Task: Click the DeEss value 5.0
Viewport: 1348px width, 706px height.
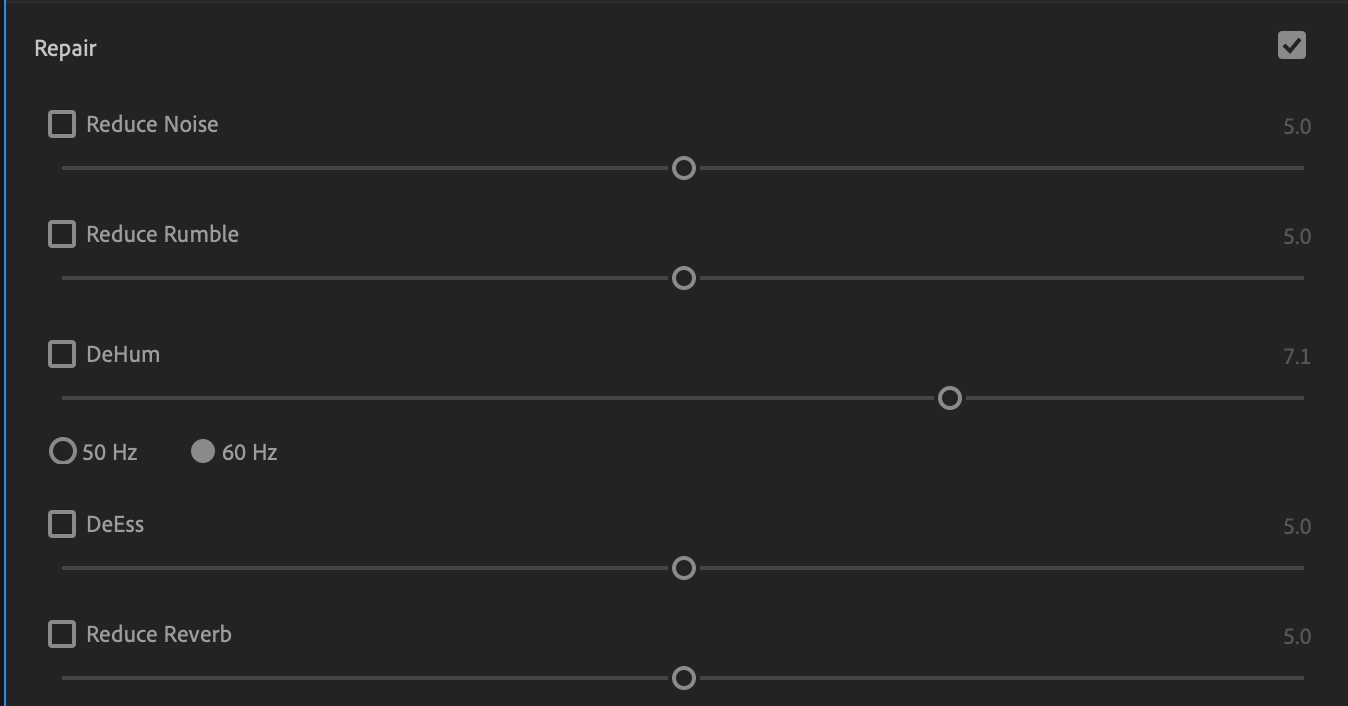Action: tap(1296, 527)
